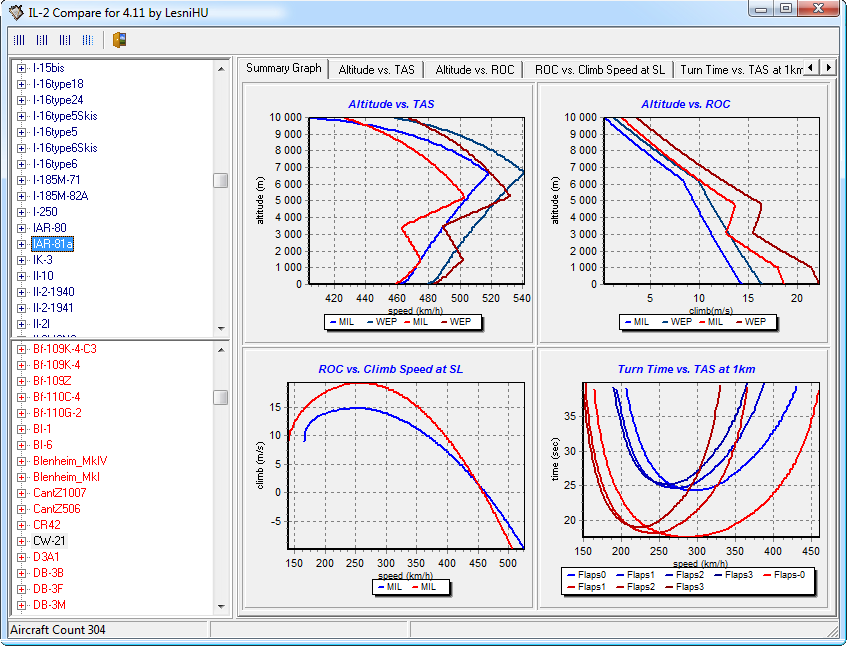
Task: Switch to the Altitude vs. TAS tab
Action: [x=376, y=69]
